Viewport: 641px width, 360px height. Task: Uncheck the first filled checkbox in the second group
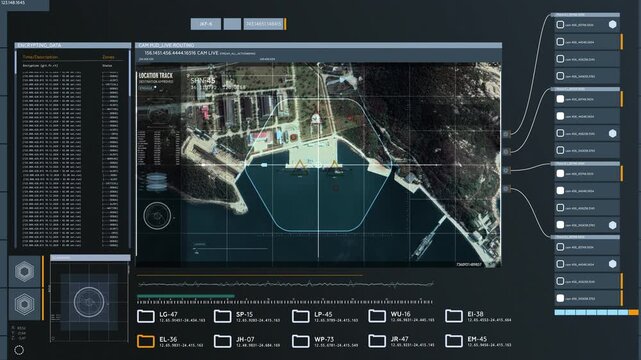coord(560,99)
